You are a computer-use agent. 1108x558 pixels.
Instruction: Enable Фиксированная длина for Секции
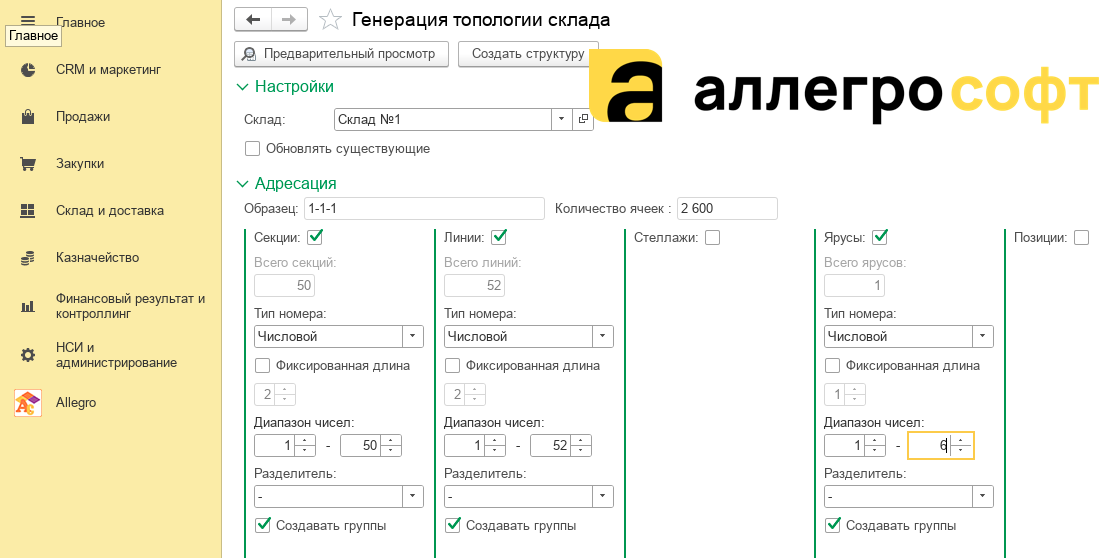[x=262, y=366]
